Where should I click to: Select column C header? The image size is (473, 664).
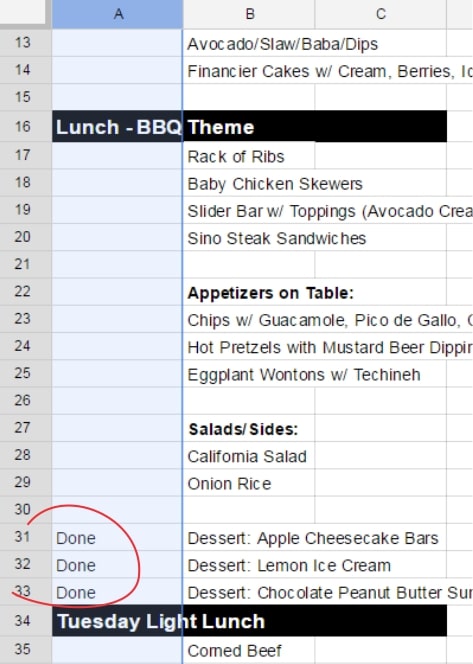381,14
